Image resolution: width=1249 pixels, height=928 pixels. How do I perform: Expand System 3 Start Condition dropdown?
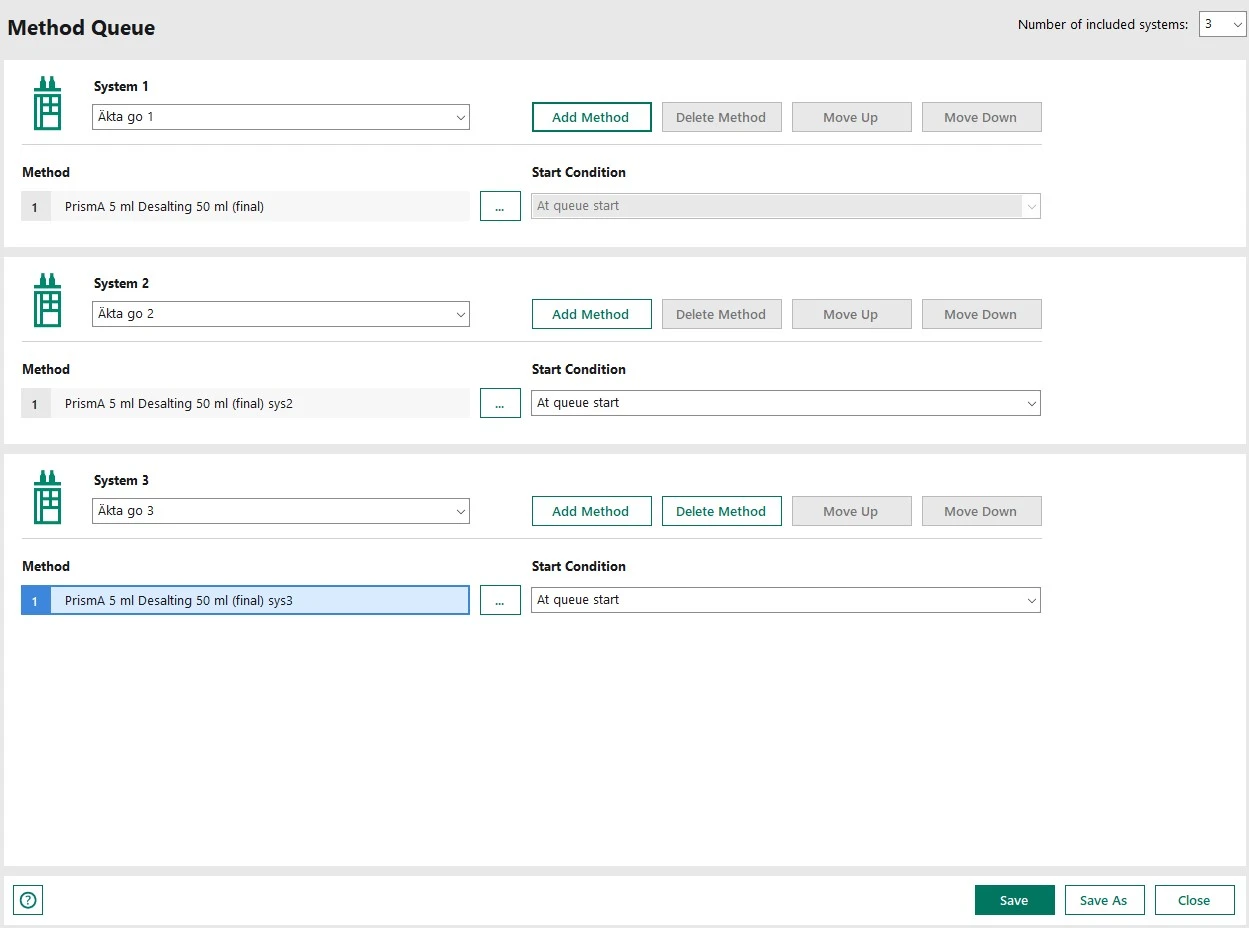(785, 600)
